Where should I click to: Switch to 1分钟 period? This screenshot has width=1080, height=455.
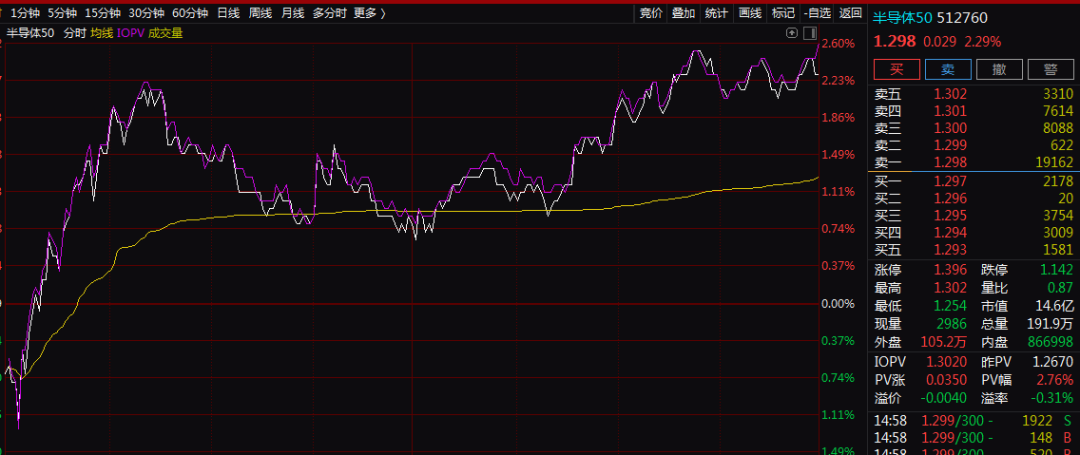point(25,12)
